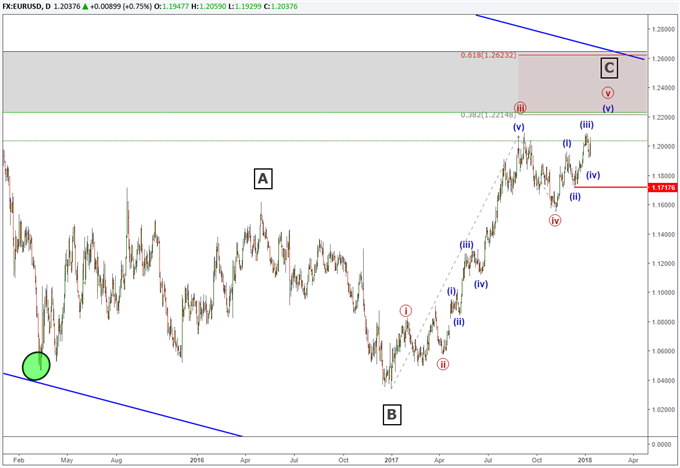Click the 1.26000 price axis label
Viewport: 680px width, 468px height.
[x=663, y=59]
